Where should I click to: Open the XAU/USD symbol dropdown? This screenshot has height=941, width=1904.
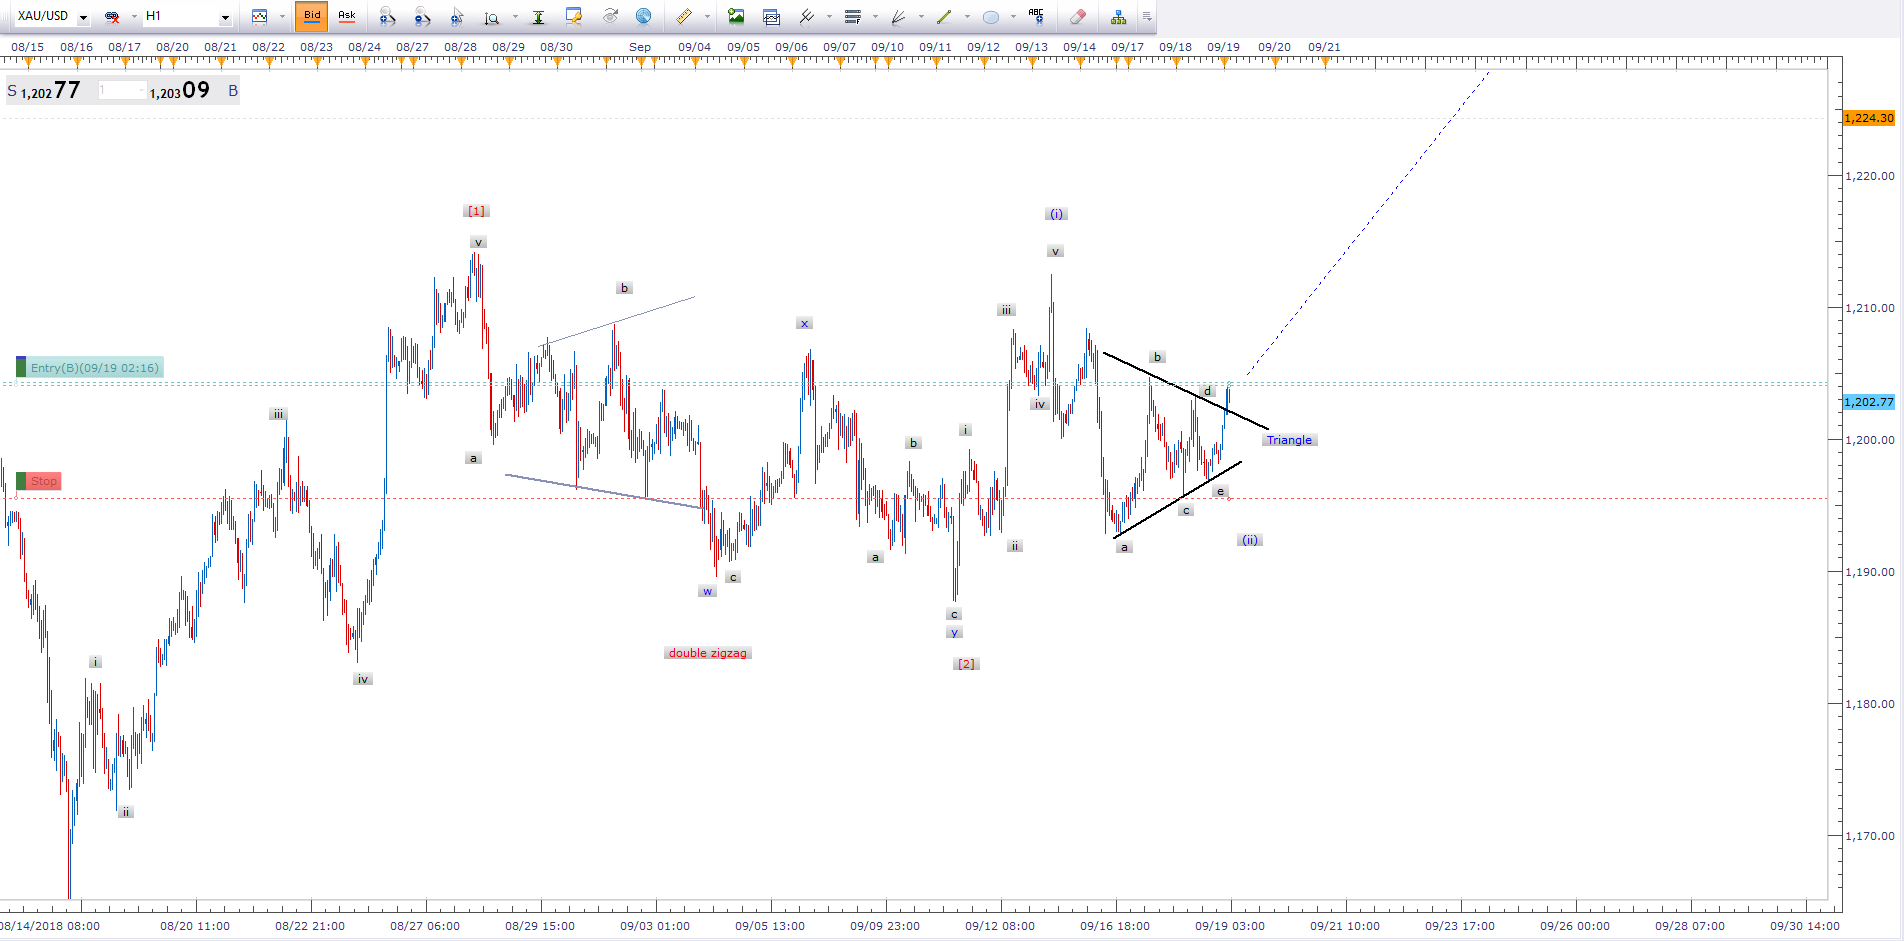pos(83,17)
